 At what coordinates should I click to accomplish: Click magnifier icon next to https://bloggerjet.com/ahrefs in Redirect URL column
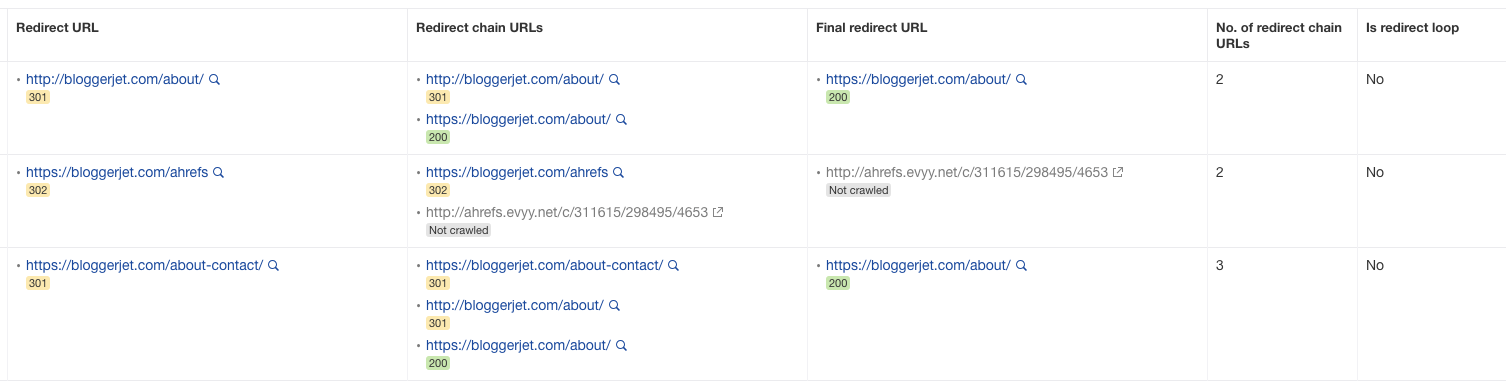[219, 172]
